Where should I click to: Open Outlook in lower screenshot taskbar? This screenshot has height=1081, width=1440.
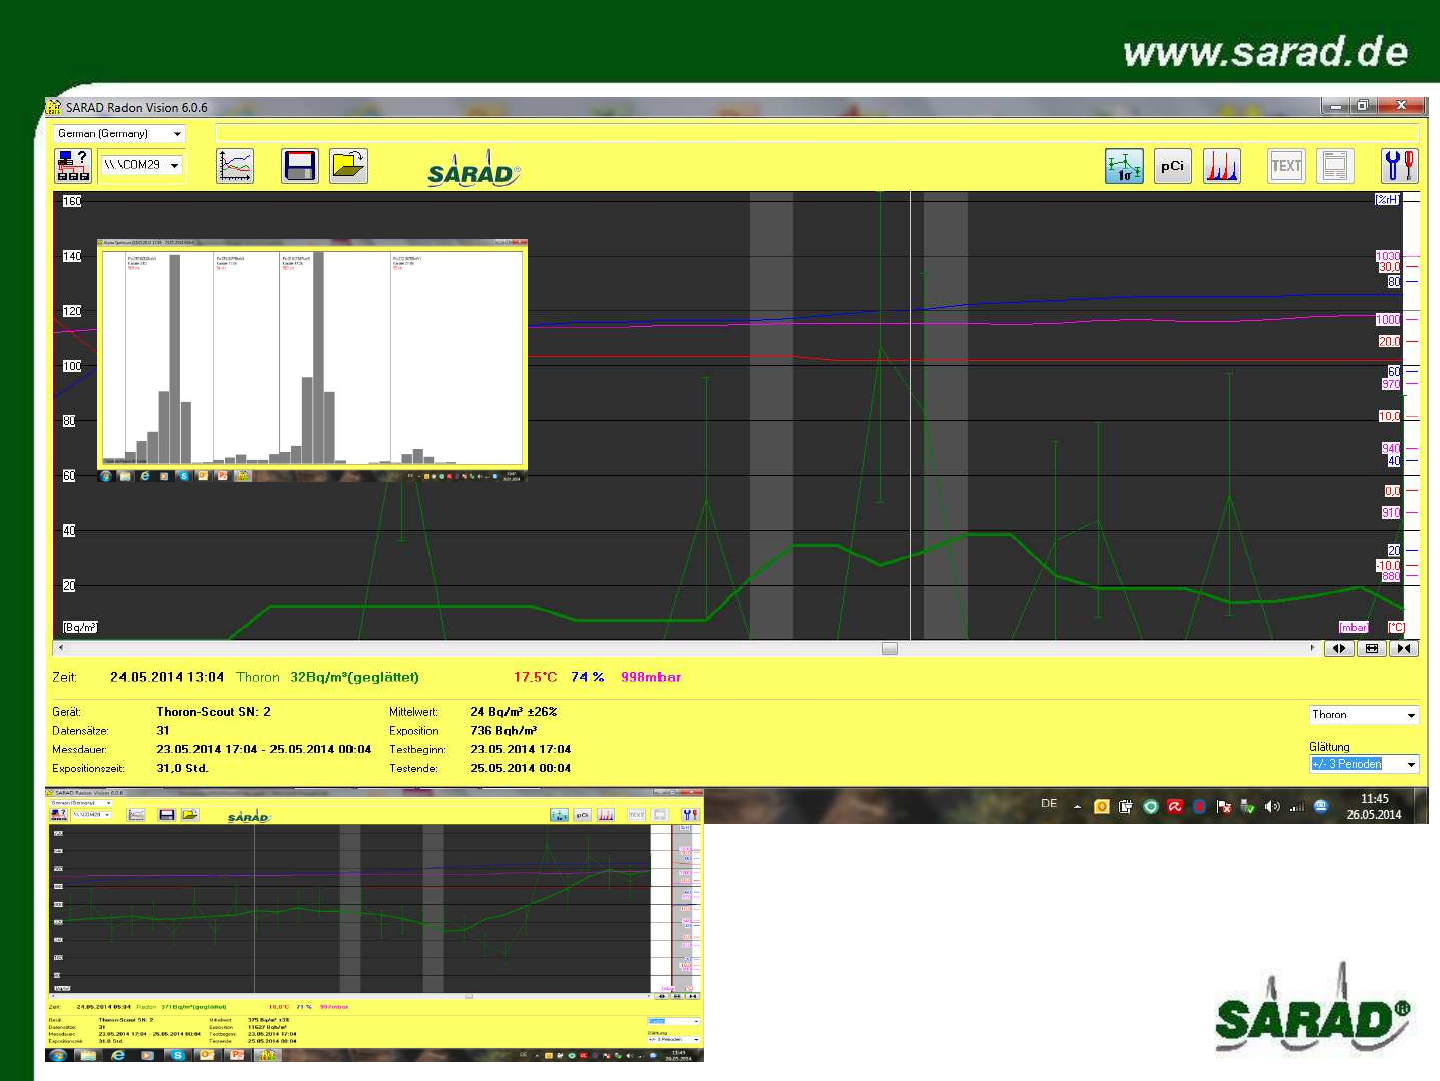207,1055
